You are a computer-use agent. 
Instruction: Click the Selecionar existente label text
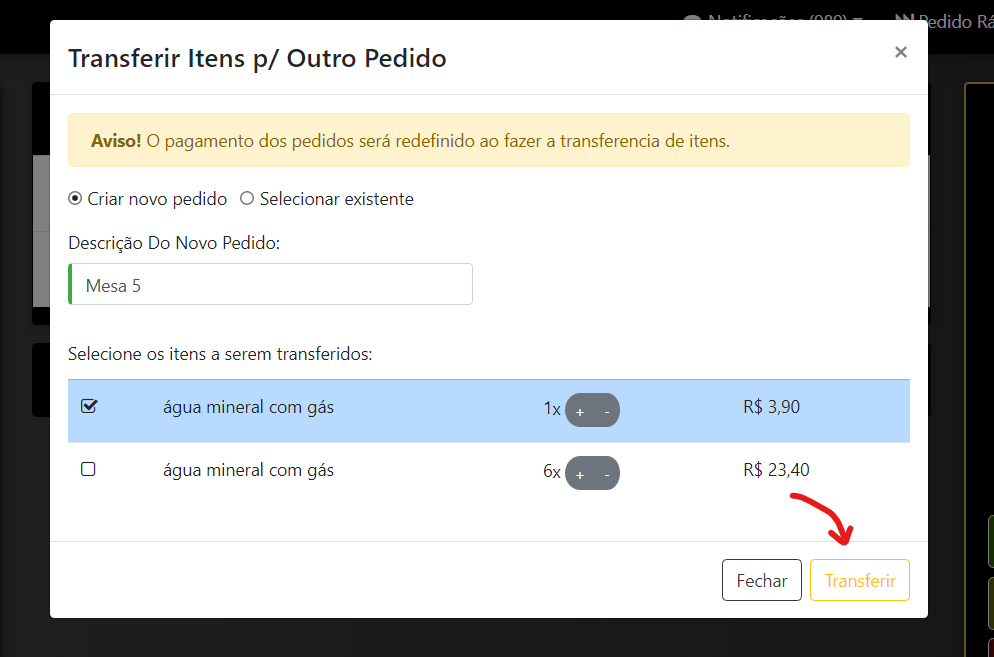click(x=336, y=199)
